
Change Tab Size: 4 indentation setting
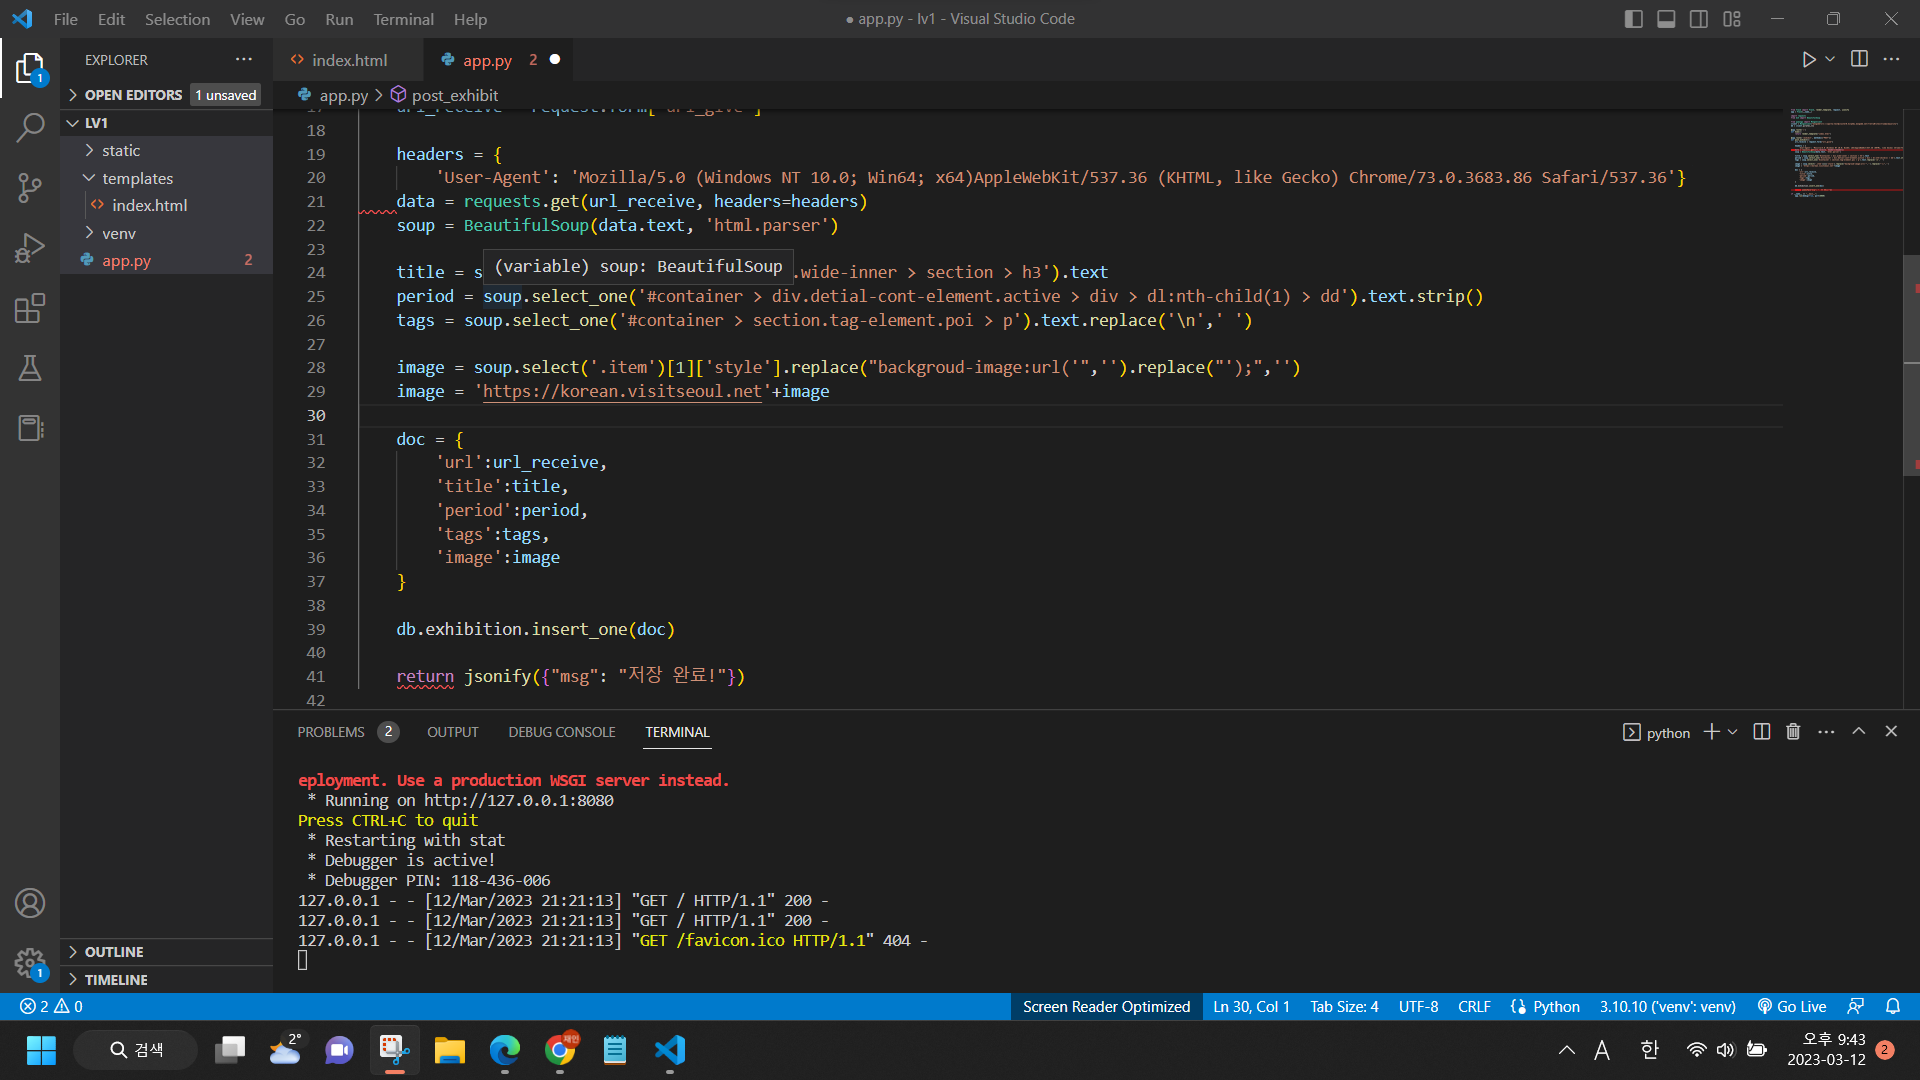pyautogui.click(x=1344, y=1006)
